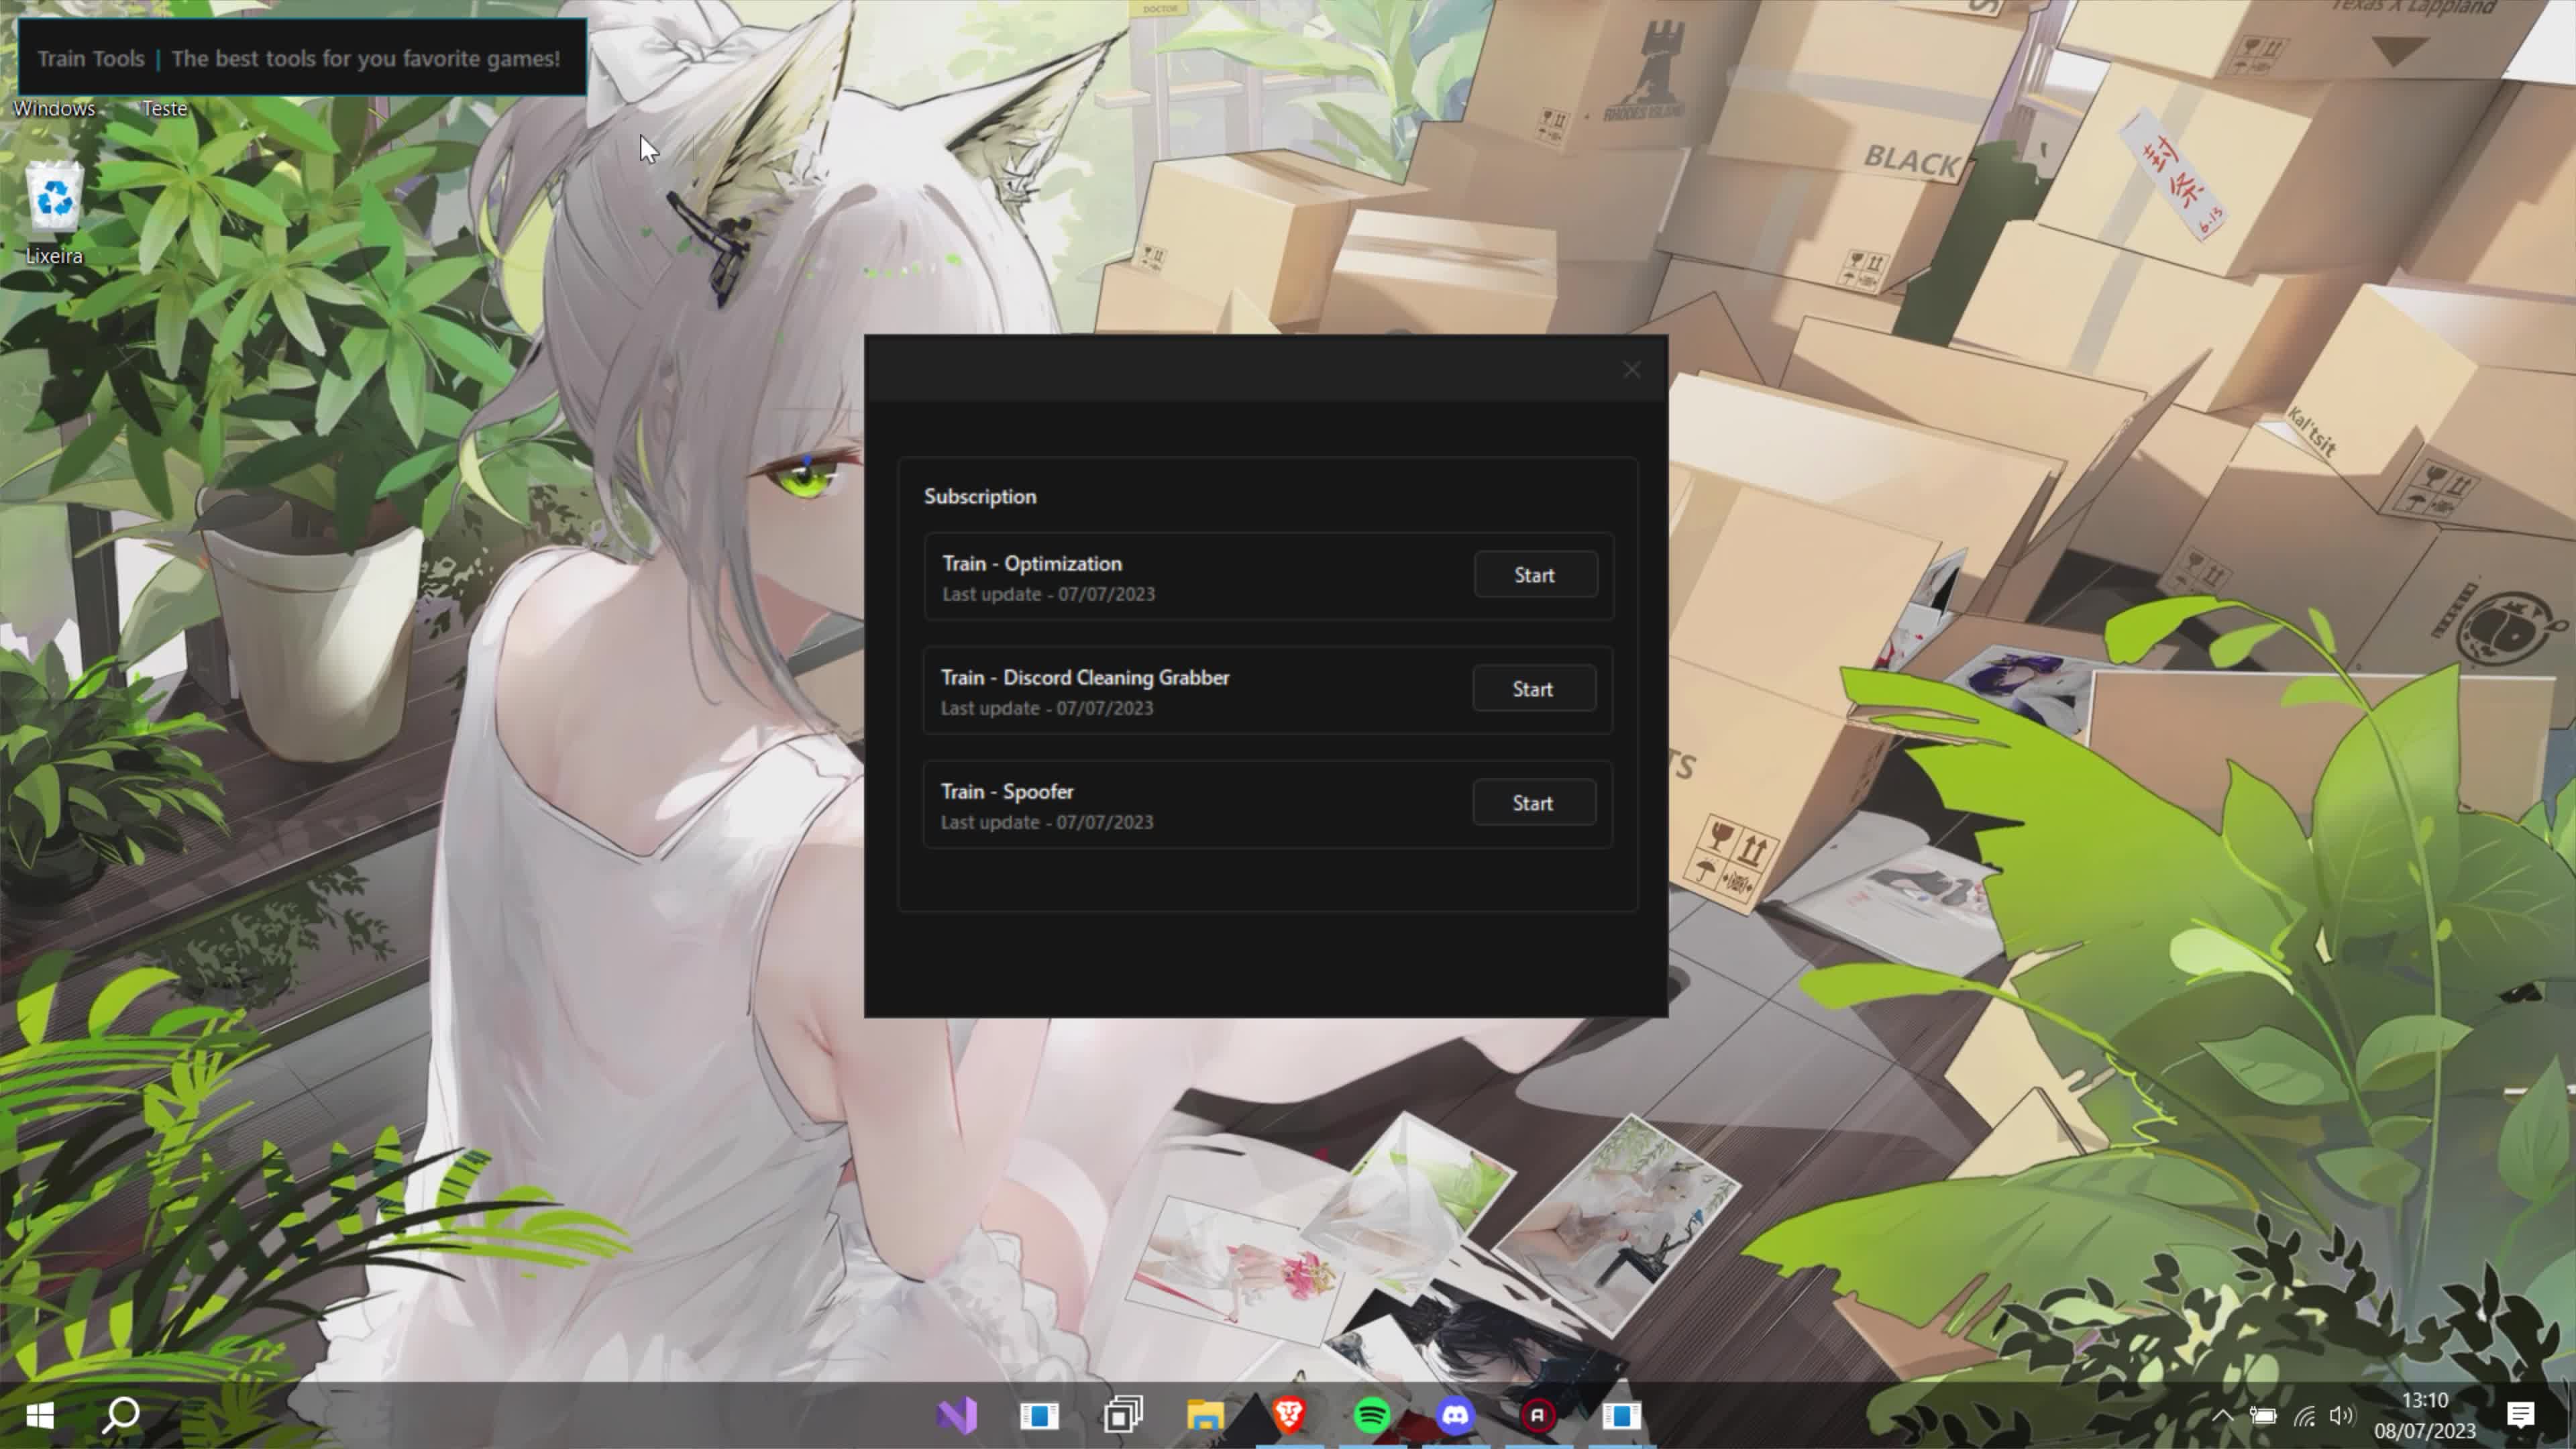Viewport: 2576px width, 1449px height.
Task: Open File Explorer from the taskbar
Action: 1205,1415
